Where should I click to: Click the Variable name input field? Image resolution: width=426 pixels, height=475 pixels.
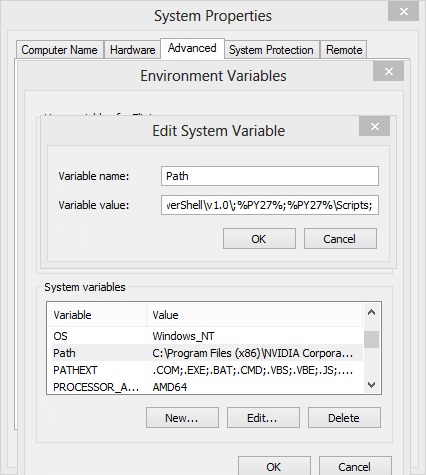[x=270, y=176]
